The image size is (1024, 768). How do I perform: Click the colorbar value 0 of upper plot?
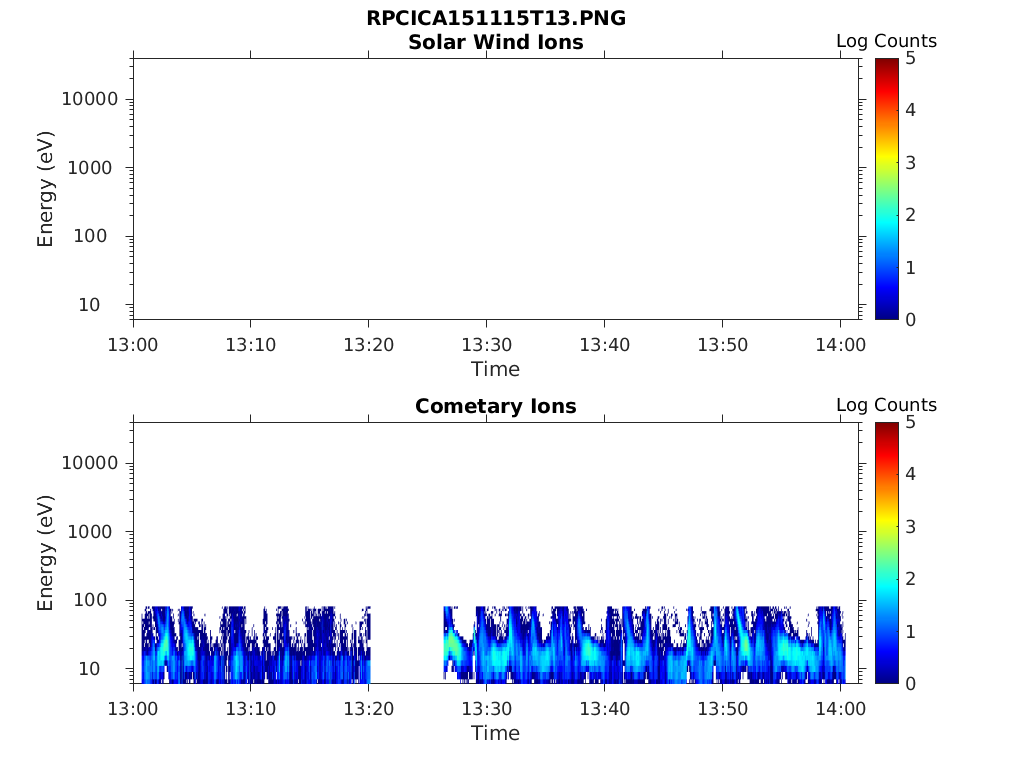point(910,320)
